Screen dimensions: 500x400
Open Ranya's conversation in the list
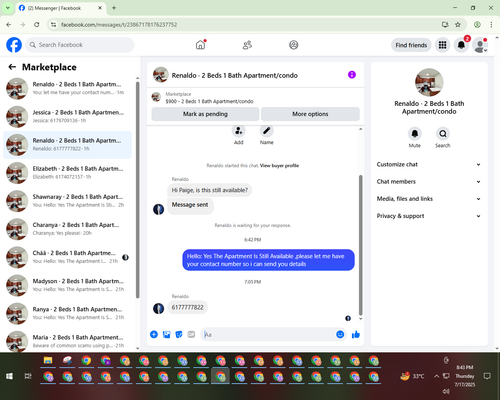67,313
